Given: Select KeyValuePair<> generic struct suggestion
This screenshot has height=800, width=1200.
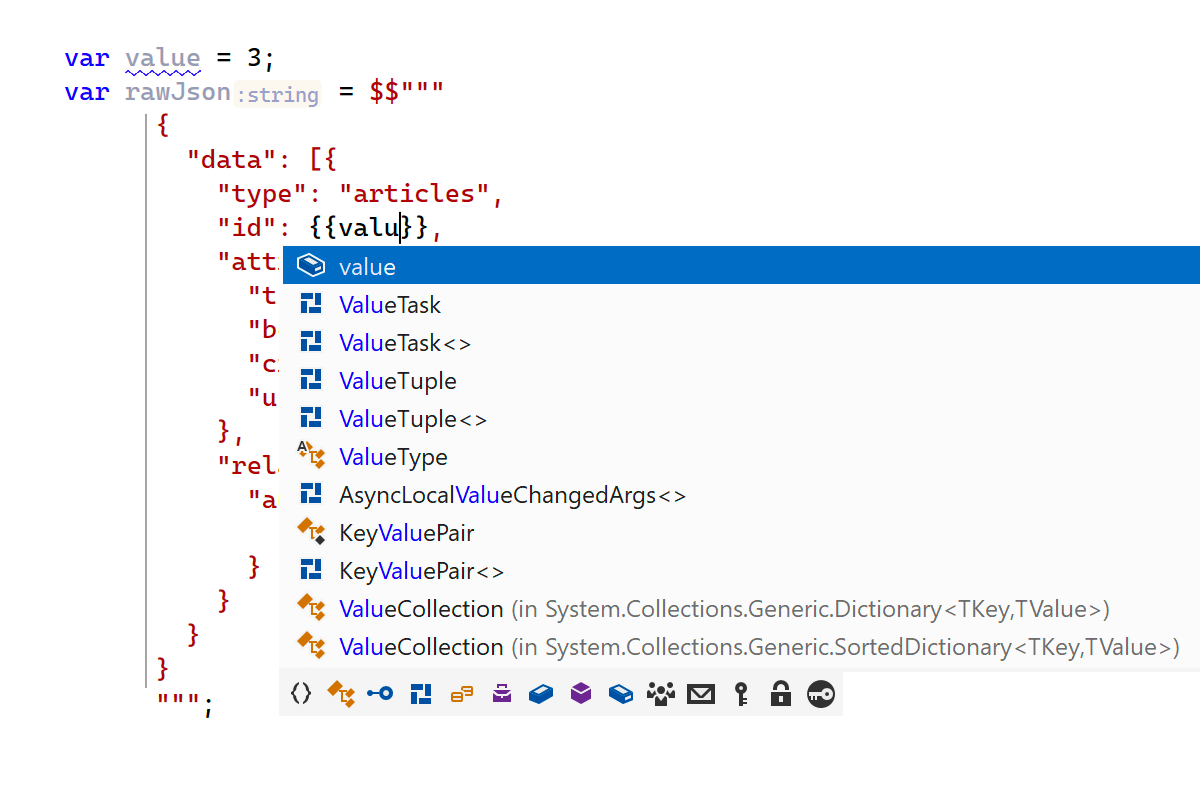Looking at the screenshot, I should (x=421, y=571).
